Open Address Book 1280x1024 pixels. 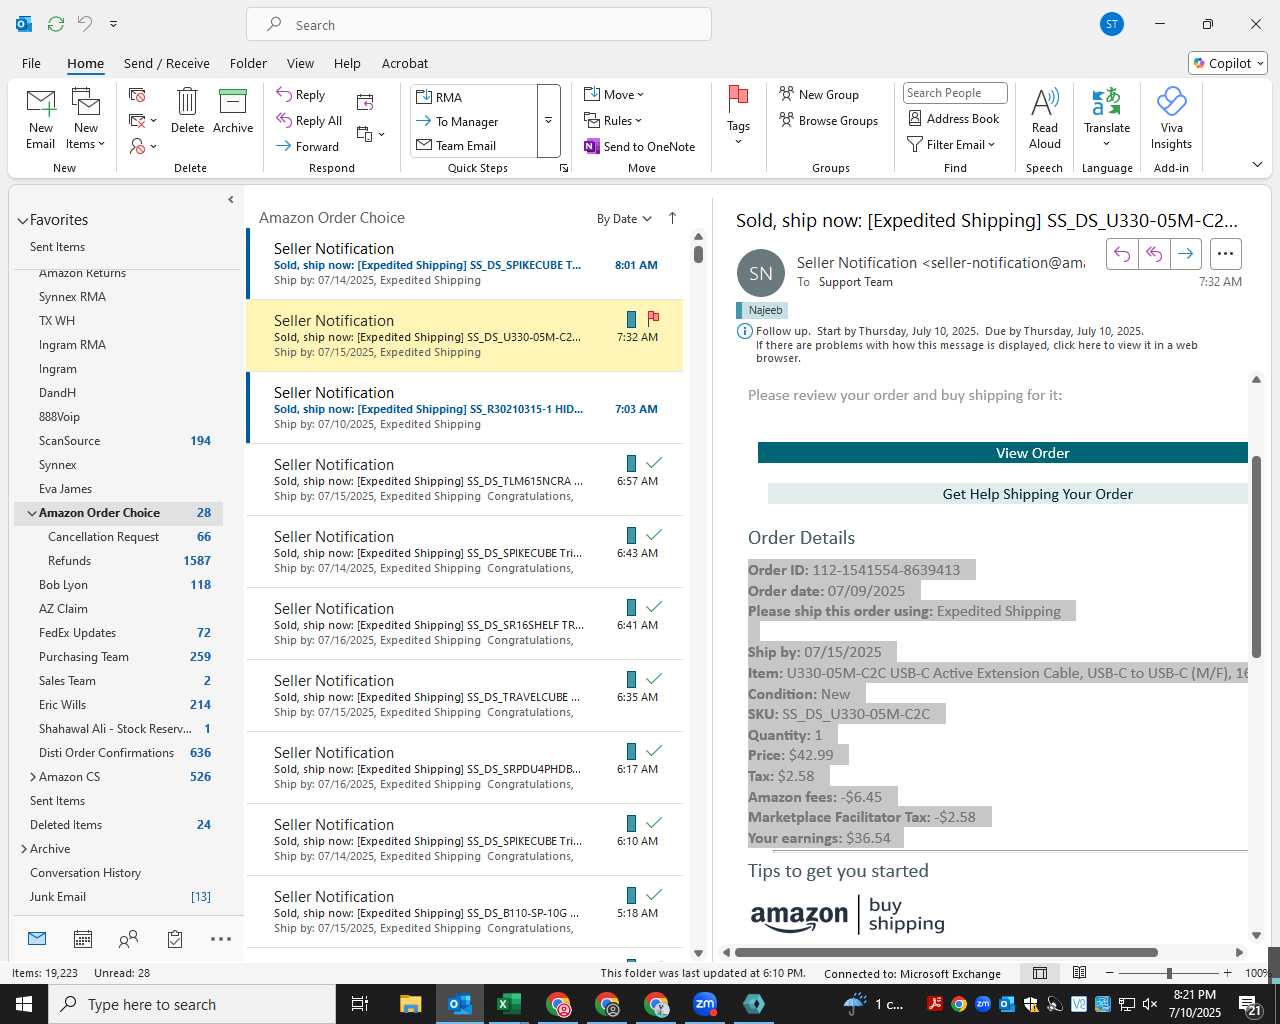pyautogui.click(x=953, y=118)
